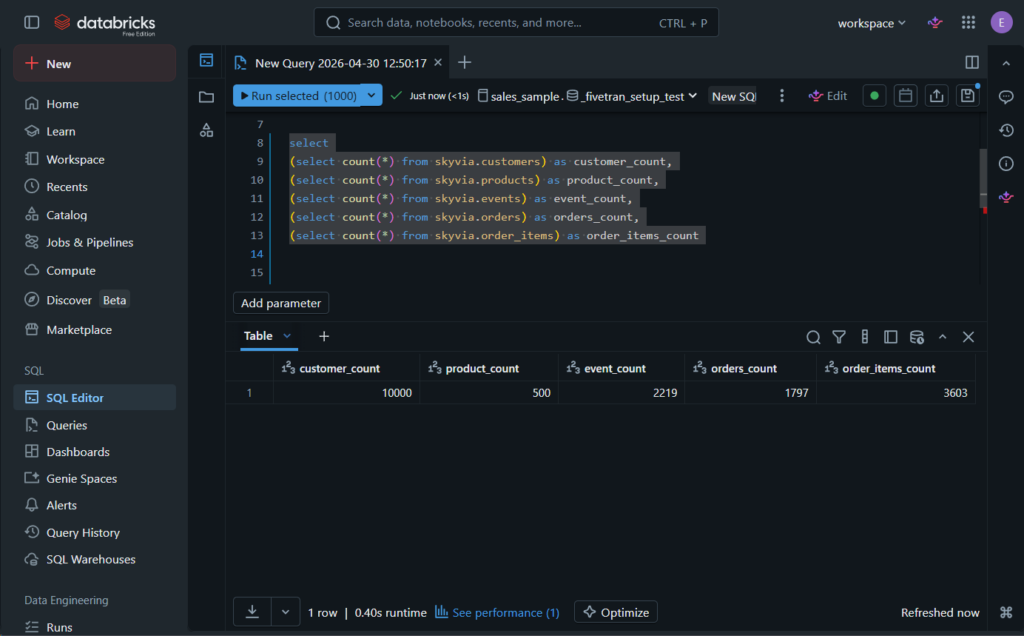Open the workspace folder browser icon

206,97
